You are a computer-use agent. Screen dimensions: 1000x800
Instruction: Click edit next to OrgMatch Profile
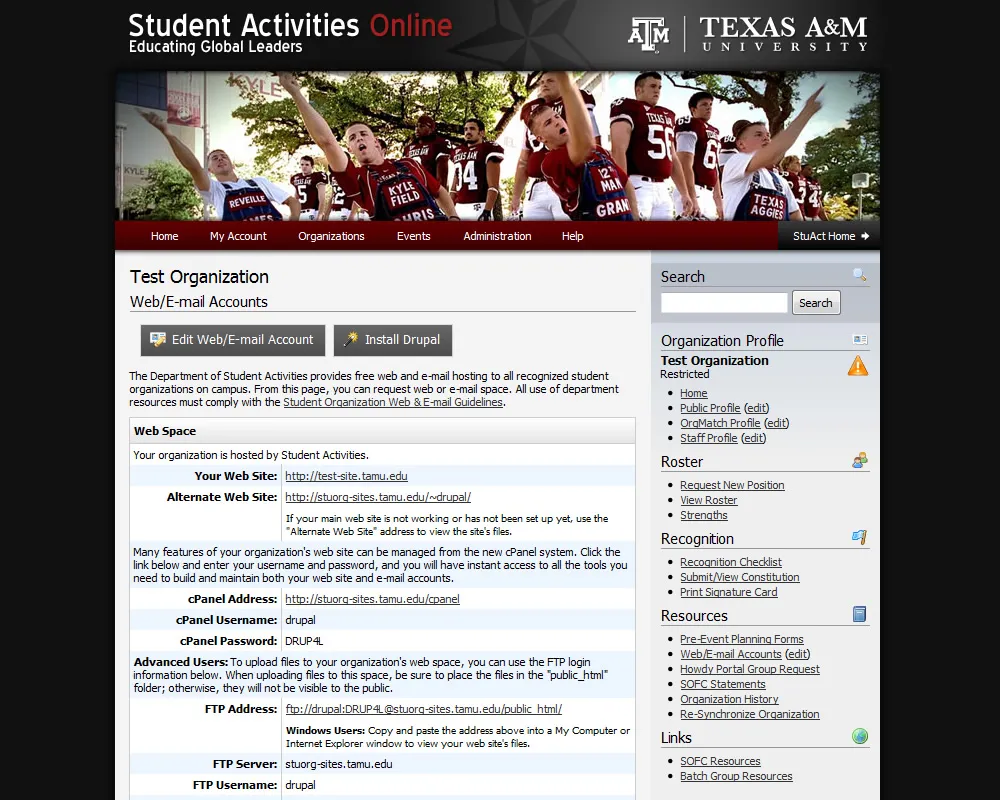776,423
